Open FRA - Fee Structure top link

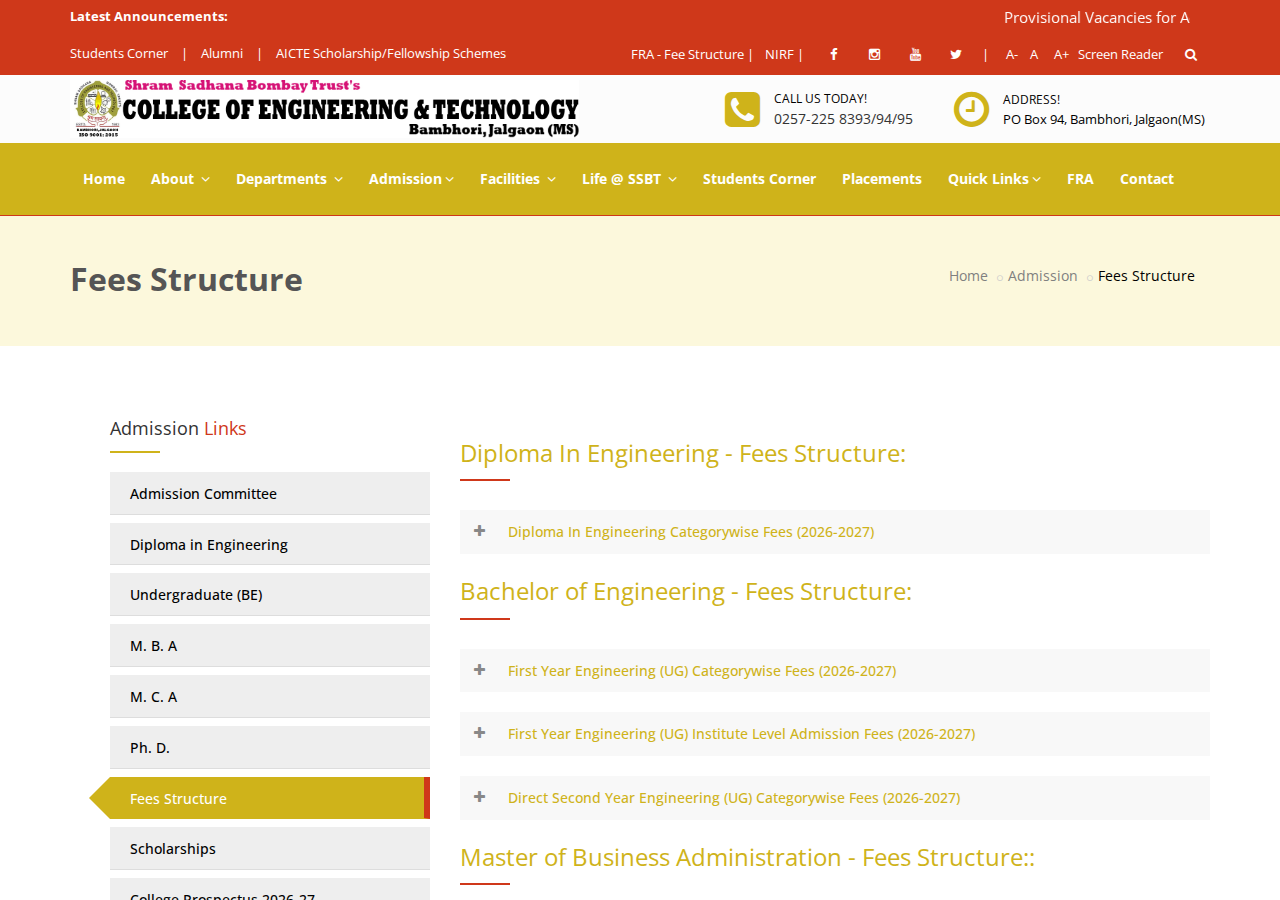pyautogui.click(x=687, y=55)
